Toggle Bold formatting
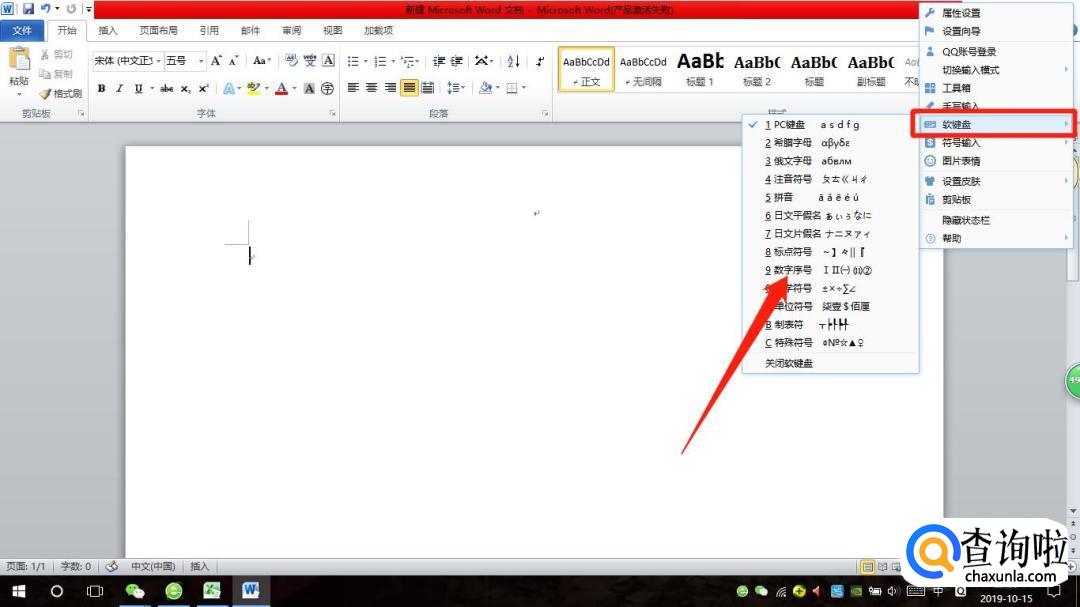Viewport: 1080px width, 607px height. (x=101, y=88)
